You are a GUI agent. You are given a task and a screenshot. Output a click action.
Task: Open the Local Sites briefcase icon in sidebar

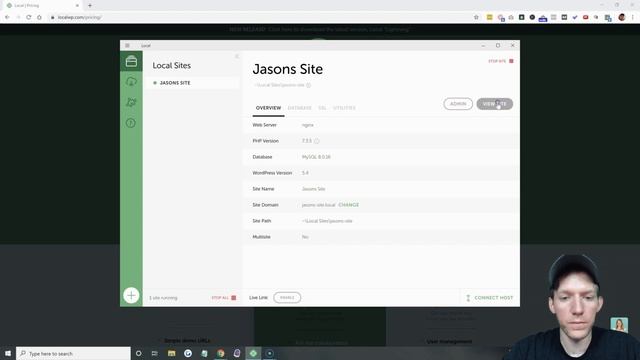click(x=131, y=61)
